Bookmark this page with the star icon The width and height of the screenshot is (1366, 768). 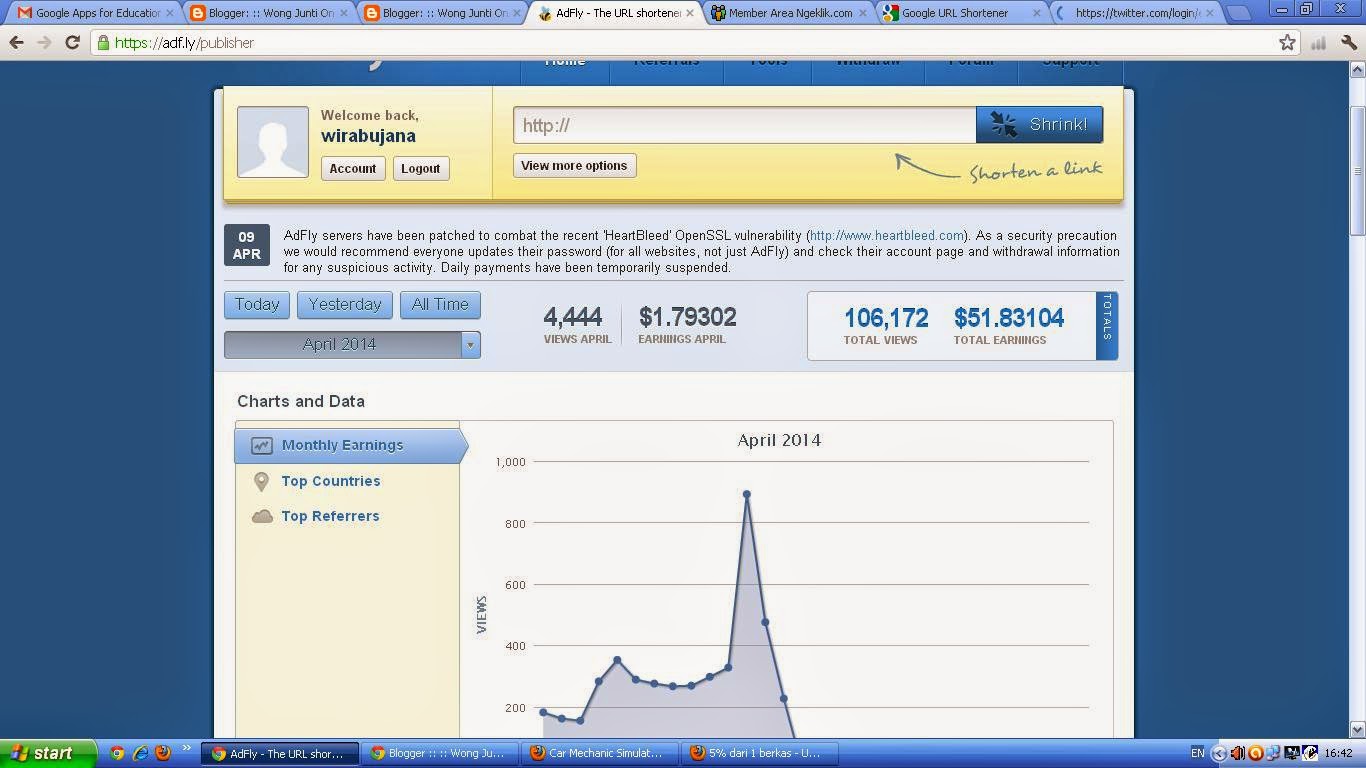1287,42
